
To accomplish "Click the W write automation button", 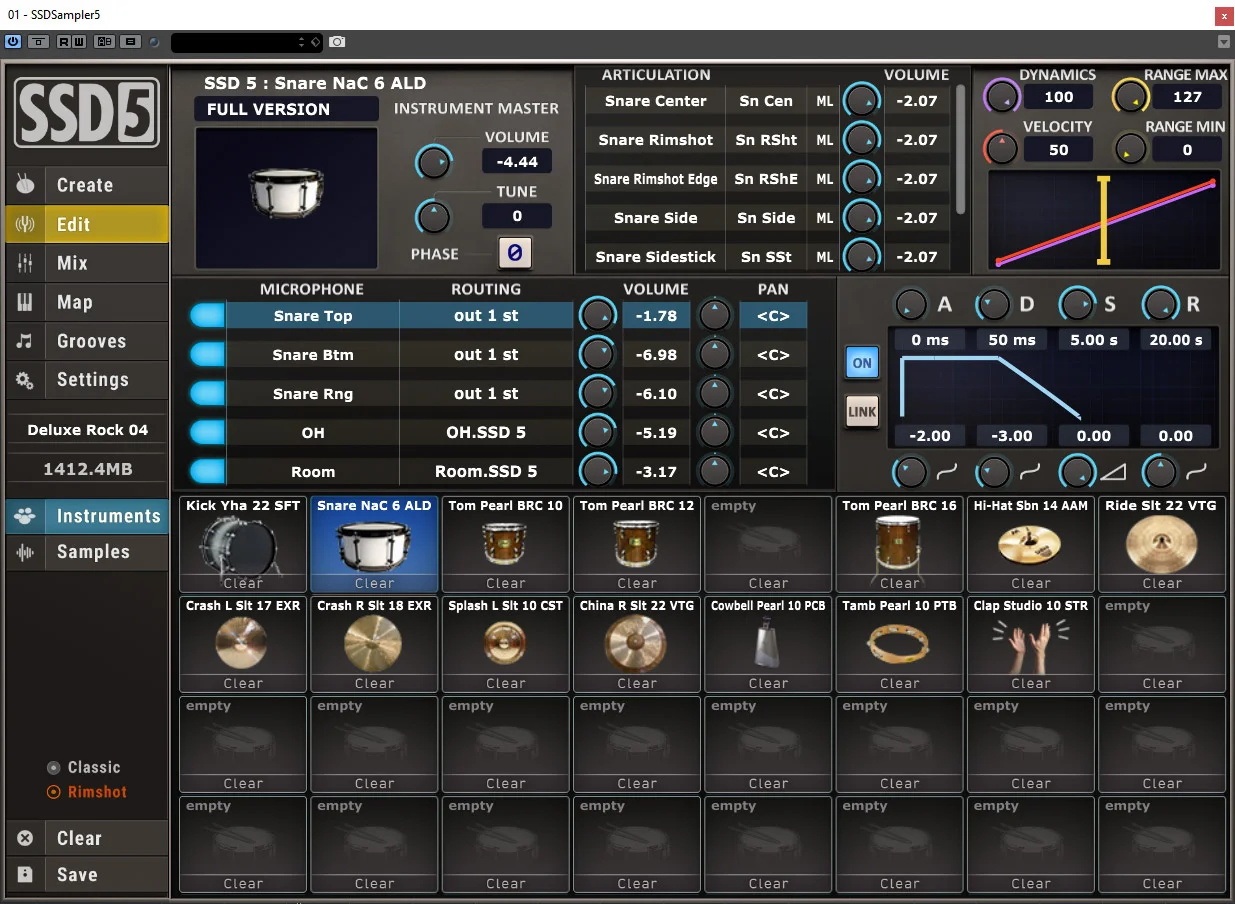I will click(x=78, y=42).
